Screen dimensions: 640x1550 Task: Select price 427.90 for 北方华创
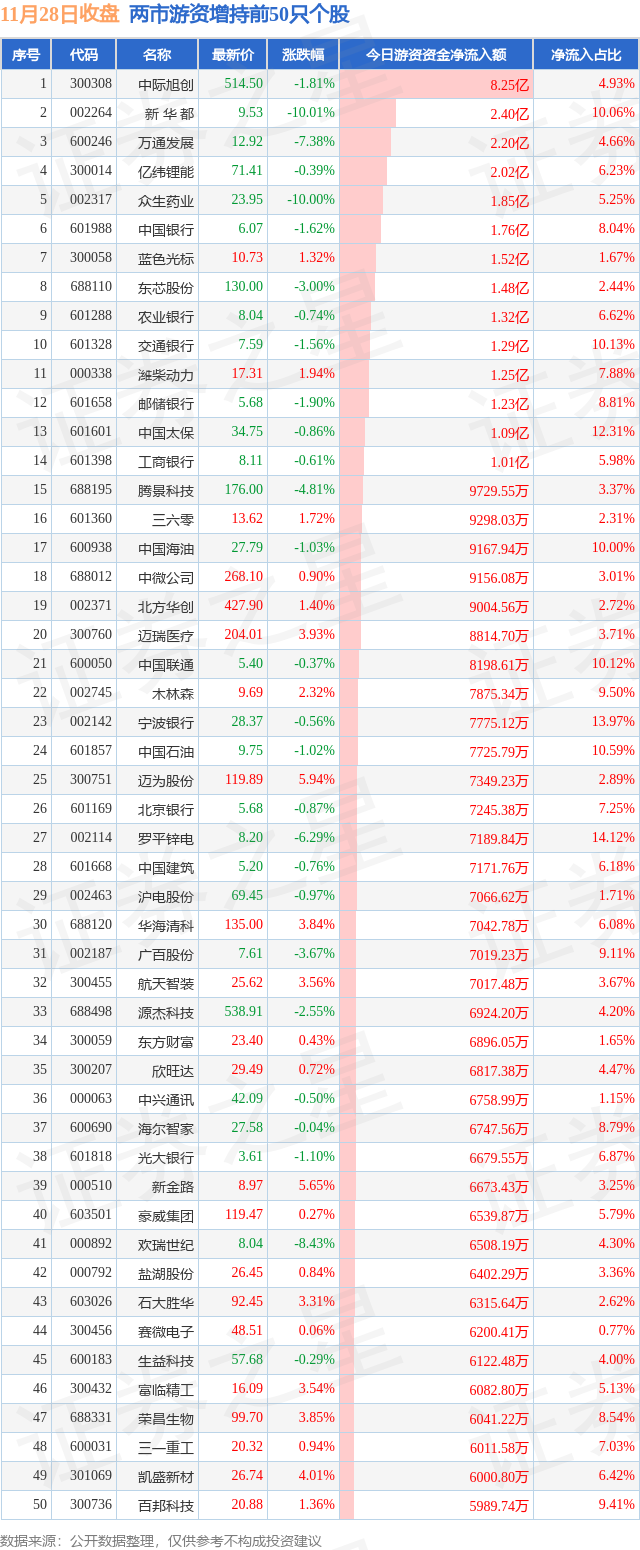pyautogui.click(x=244, y=606)
